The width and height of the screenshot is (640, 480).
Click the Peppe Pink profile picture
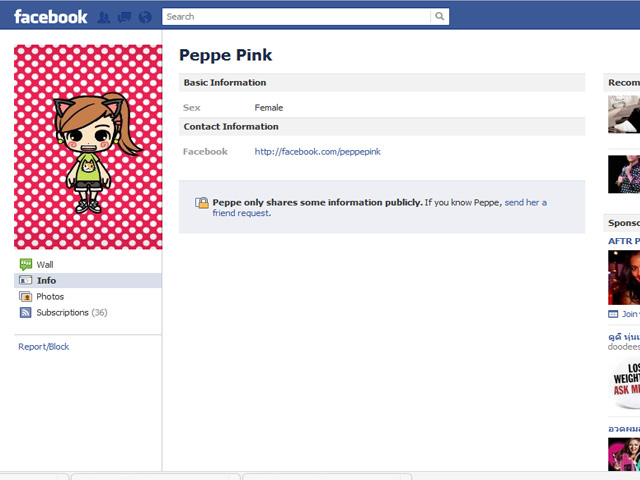click(x=88, y=147)
